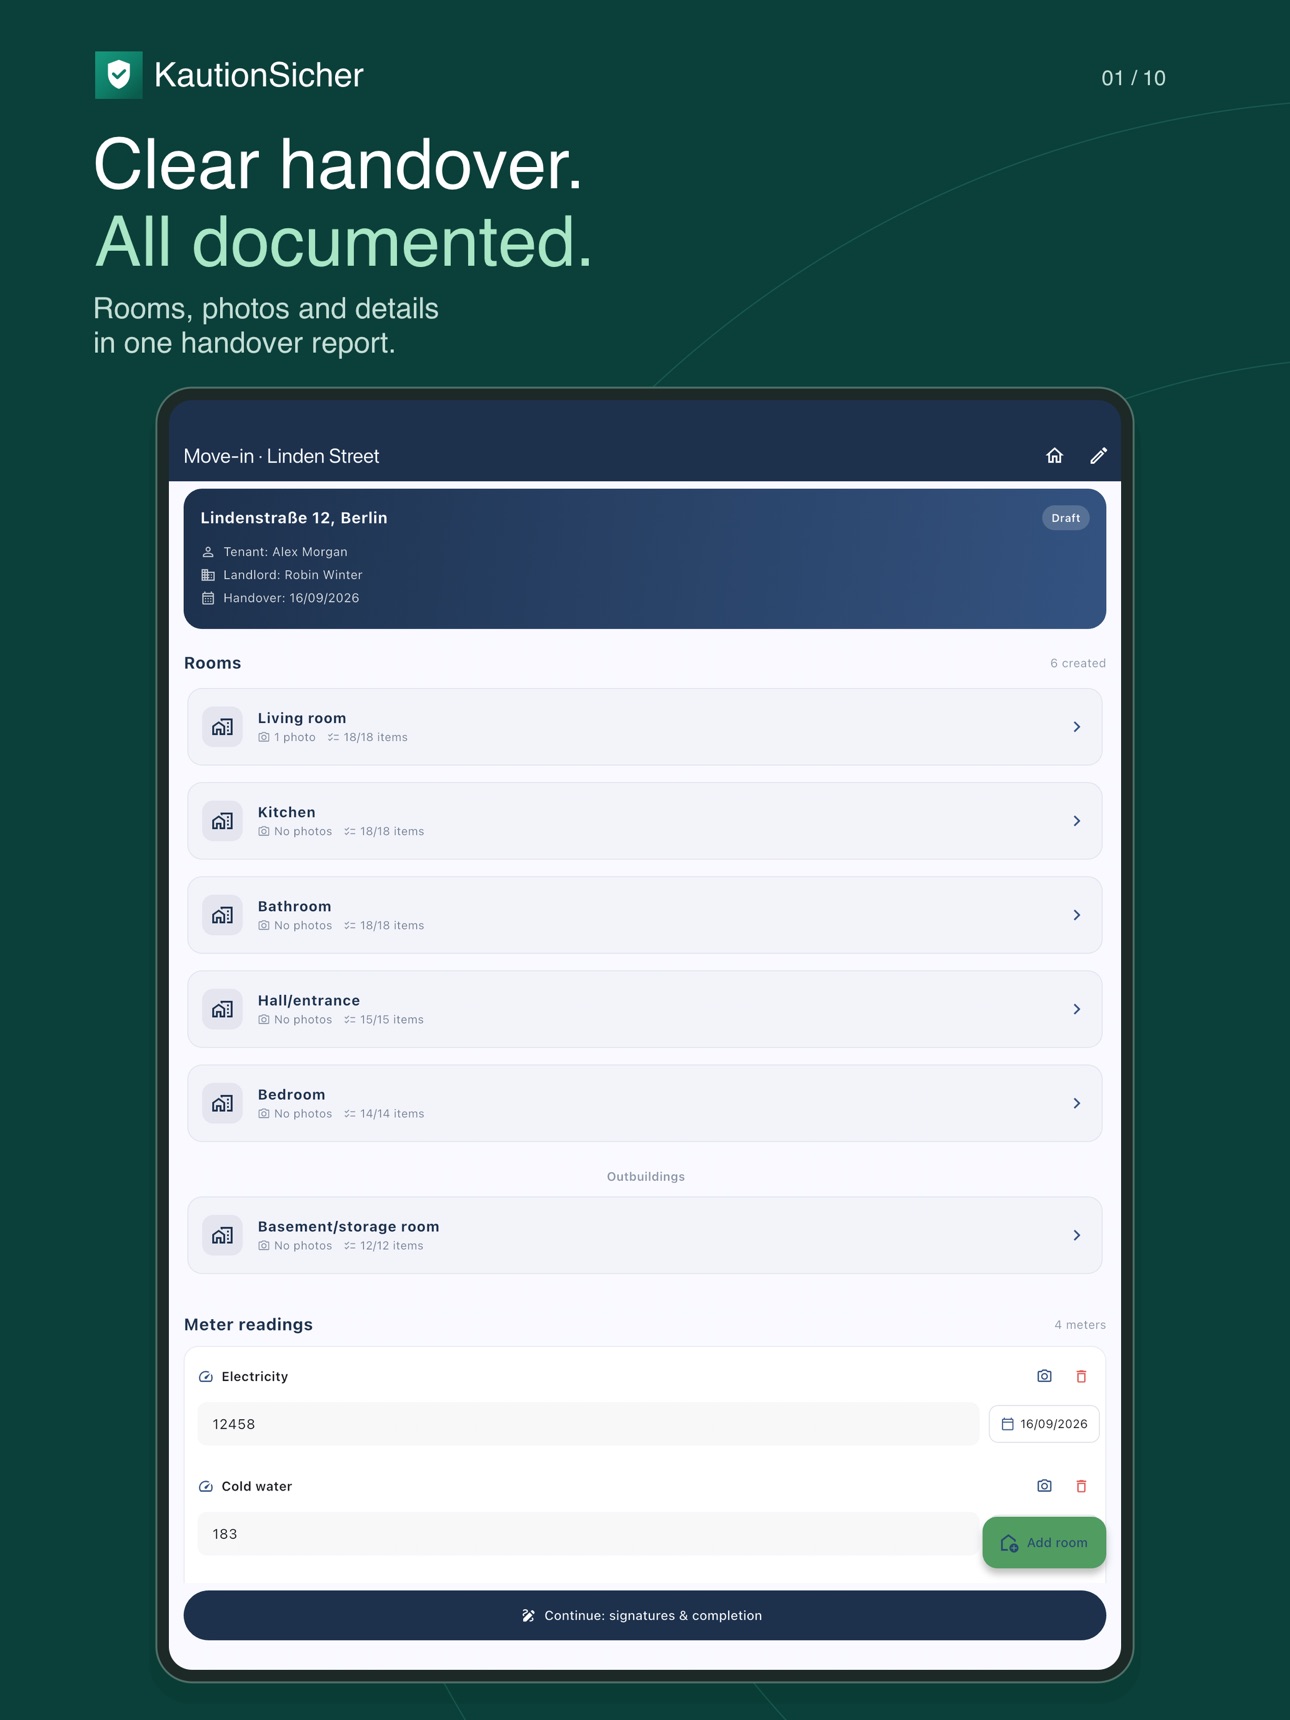Click the text Landlord: Robin Winter
The width and height of the screenshot is (1290, 1720).
click(293, 575)
